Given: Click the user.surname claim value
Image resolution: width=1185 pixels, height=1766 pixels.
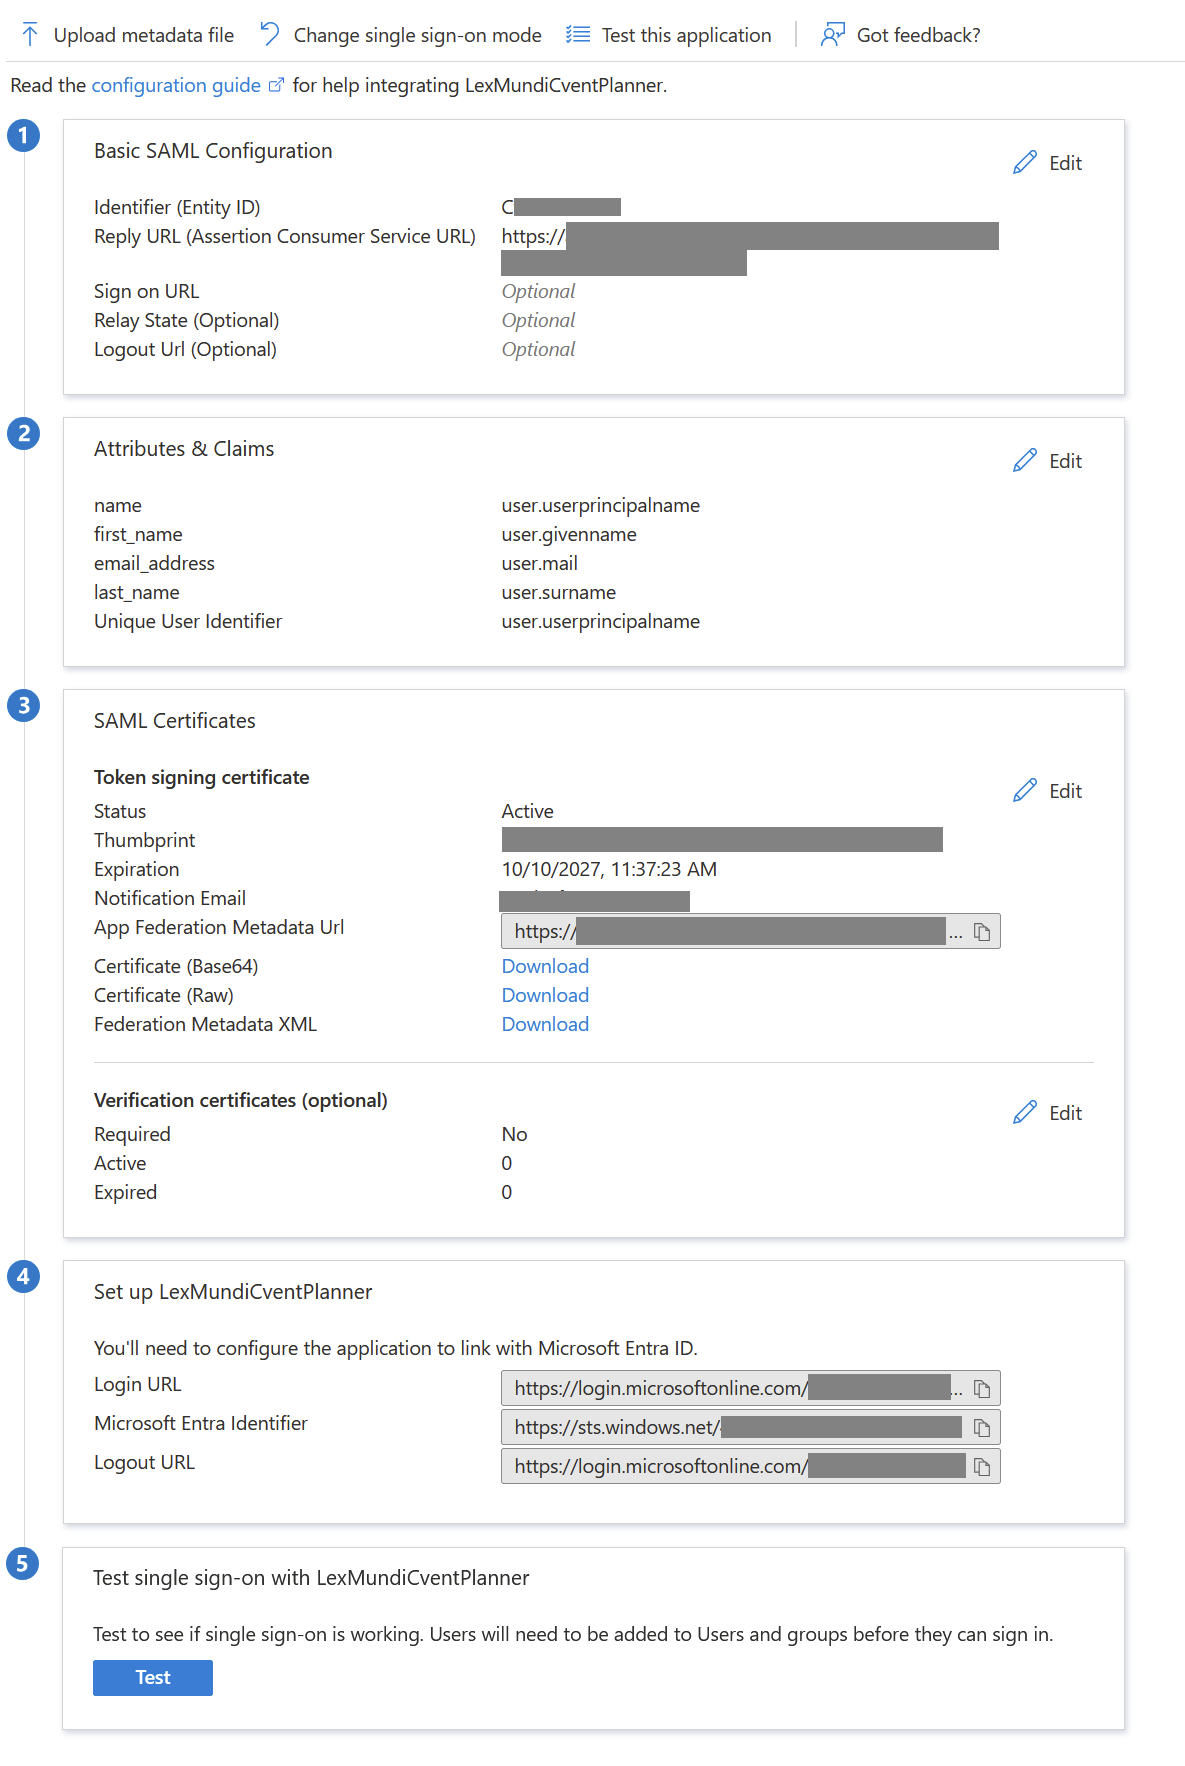Looking at the screenshot, I should click(x=559, y=592).
